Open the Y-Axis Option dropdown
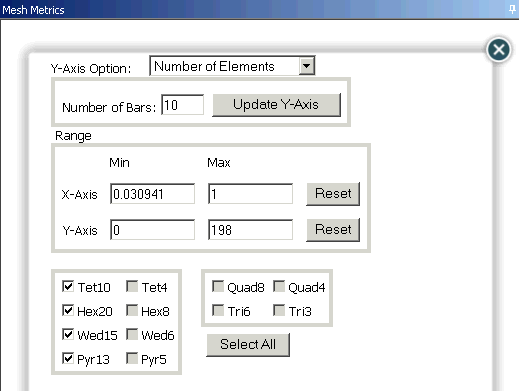The width and height of the screenshot is (519, 391). (306, 66)
